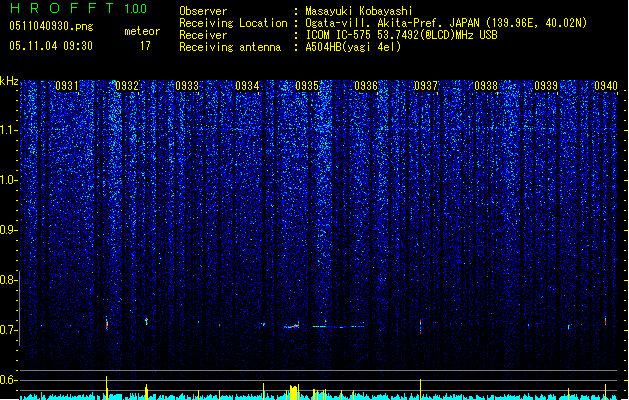The width and height of the screenshot is (629, 400).
Task: Click the 0938 time marker
Action: 486,86
